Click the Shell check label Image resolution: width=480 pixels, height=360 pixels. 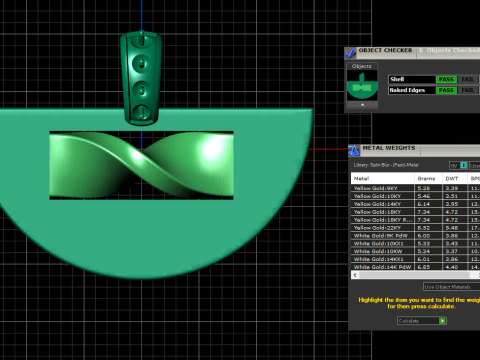pyautogui.click(x=397, y=79)
